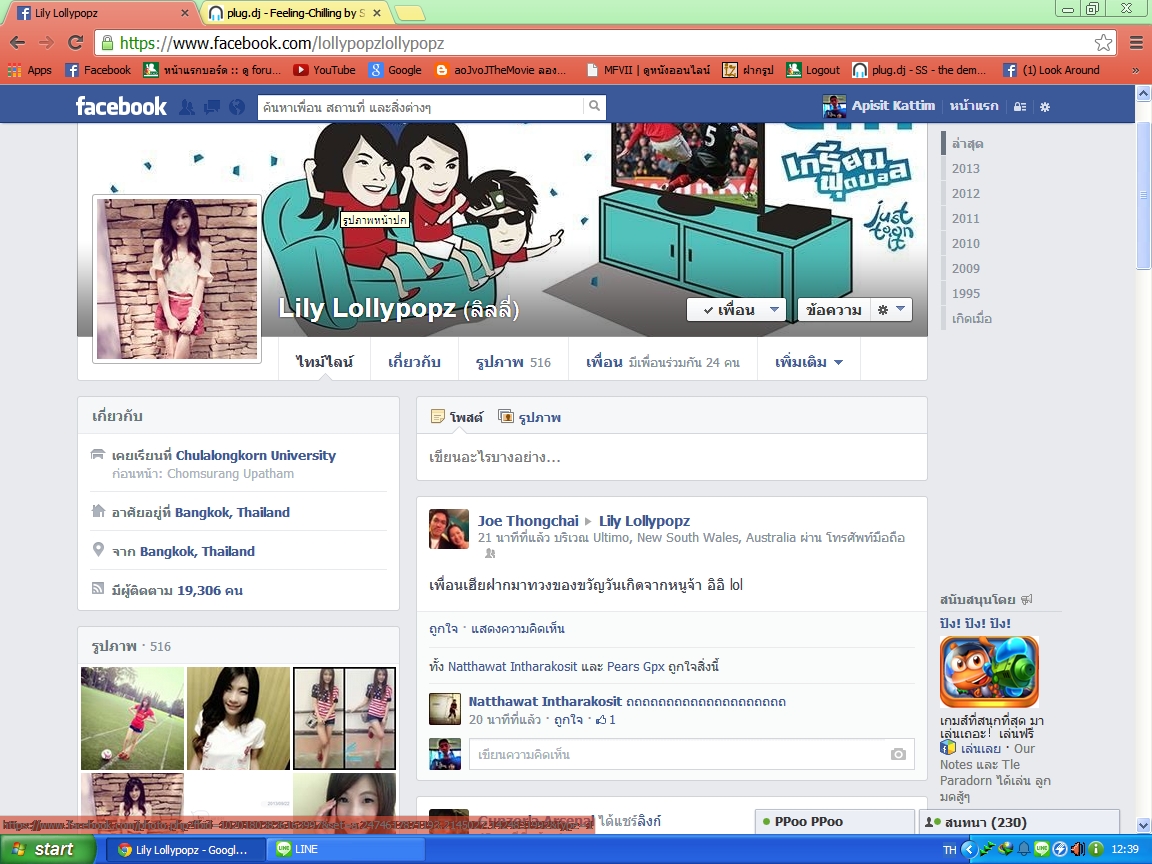Open the Chrome menu hamburger icon
1152x864 pixels.
point(1136,43)
